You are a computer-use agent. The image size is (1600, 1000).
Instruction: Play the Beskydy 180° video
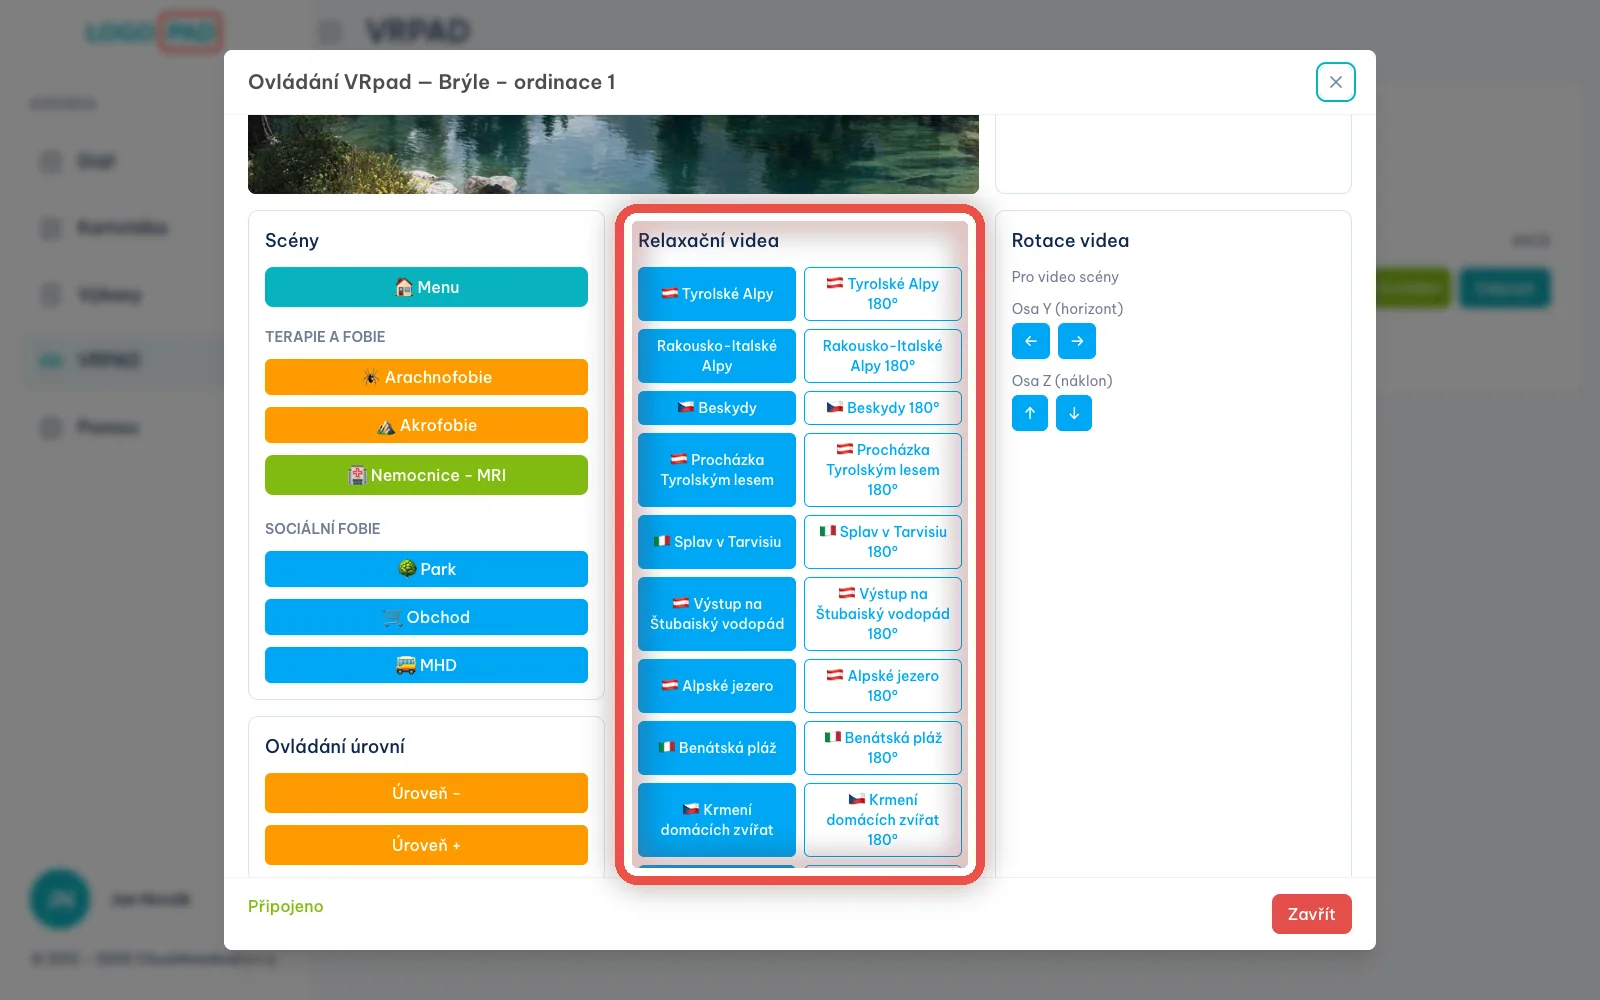tap(883, 408)
